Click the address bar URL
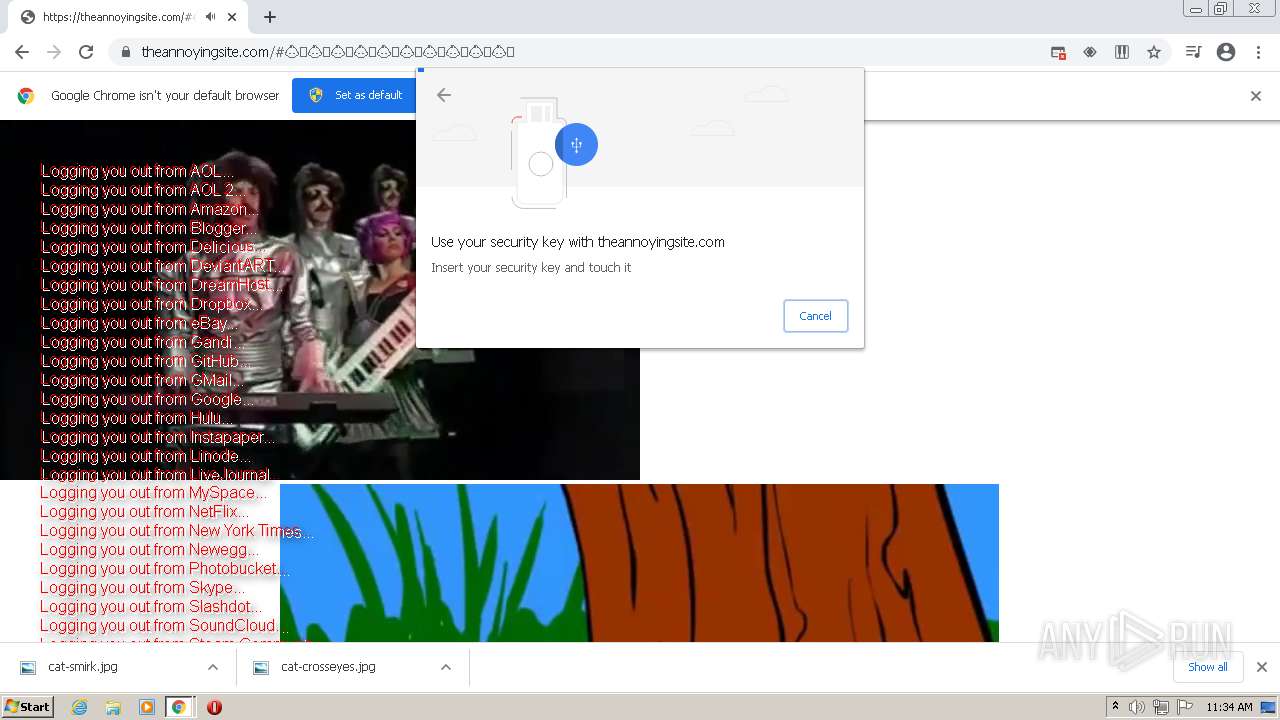This screenshot has height=720, width=1280. (327, 52)
